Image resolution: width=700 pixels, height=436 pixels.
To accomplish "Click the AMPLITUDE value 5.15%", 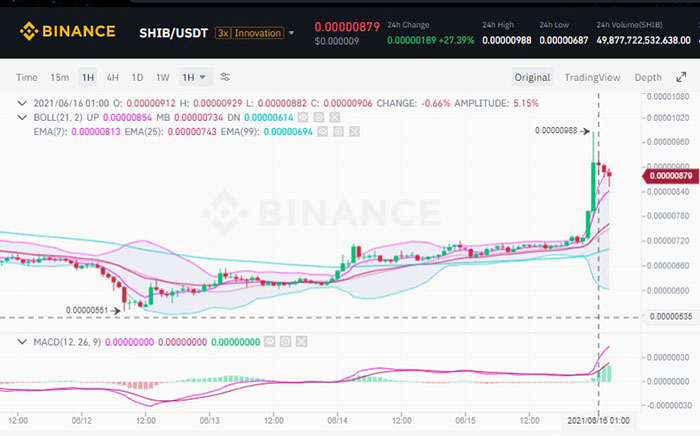I will (526, 104).
